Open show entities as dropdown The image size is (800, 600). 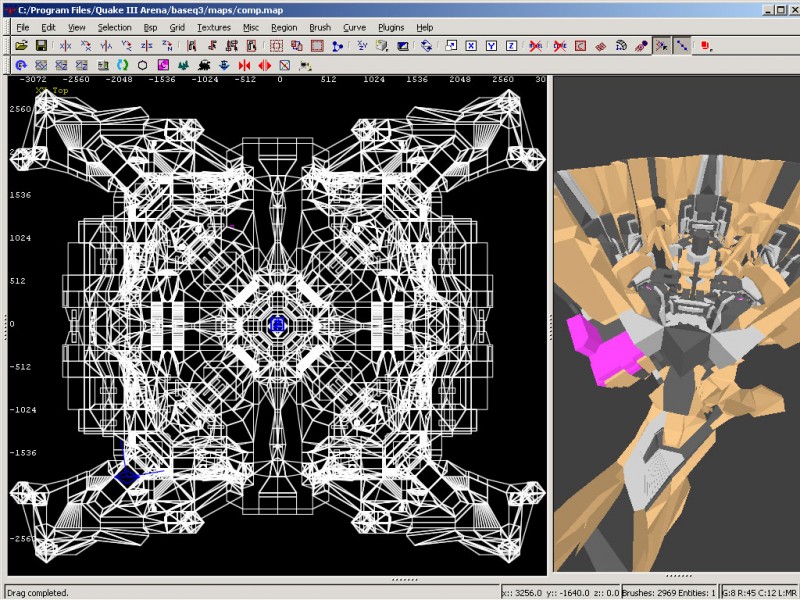(x=706, y=46)
